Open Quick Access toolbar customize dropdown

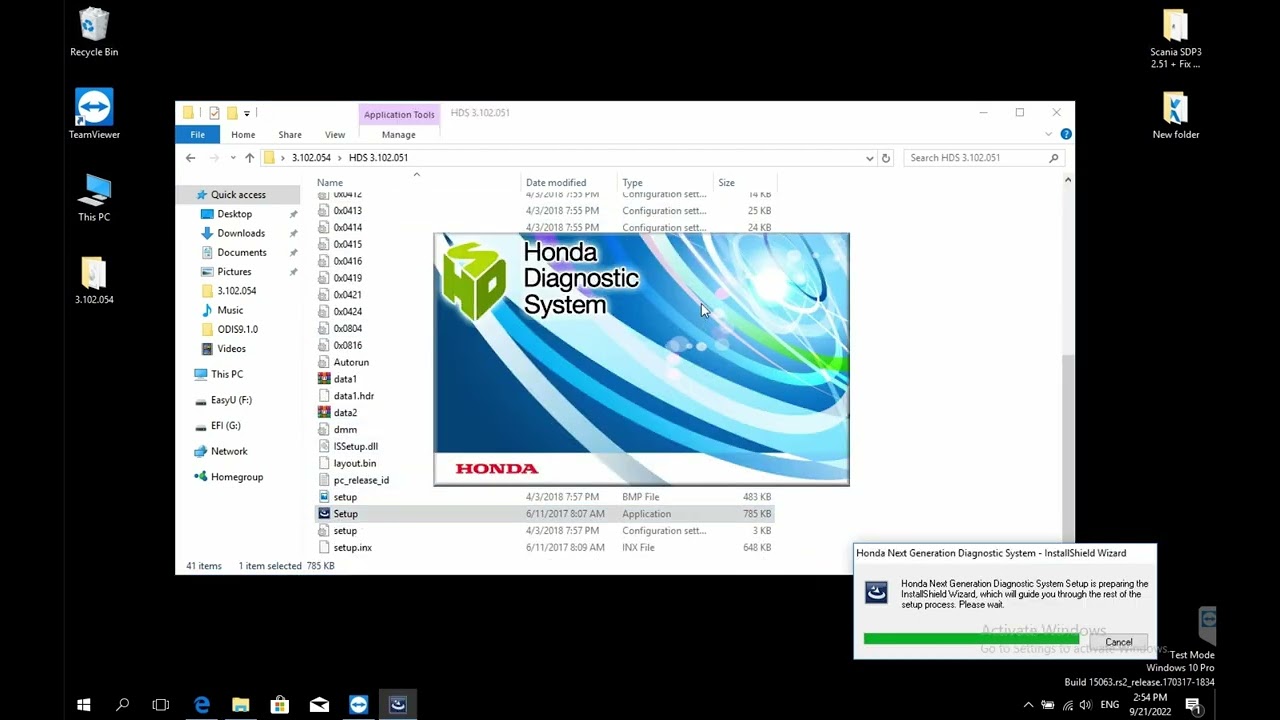tap(247, 113)
